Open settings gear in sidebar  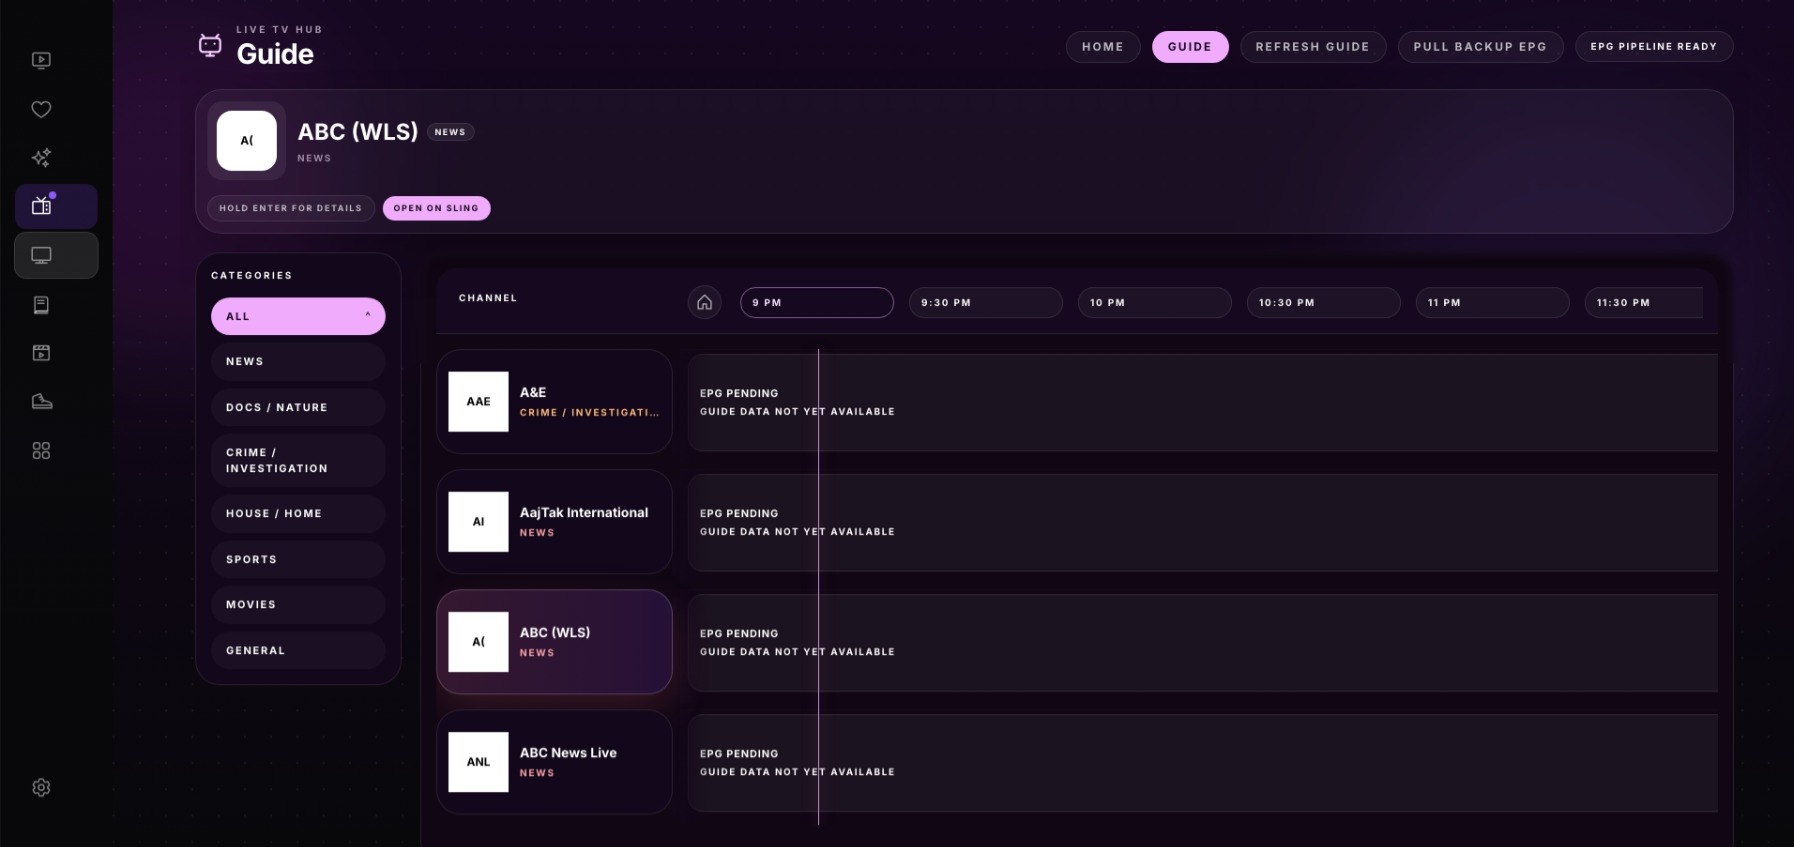(x=41, y=788)
